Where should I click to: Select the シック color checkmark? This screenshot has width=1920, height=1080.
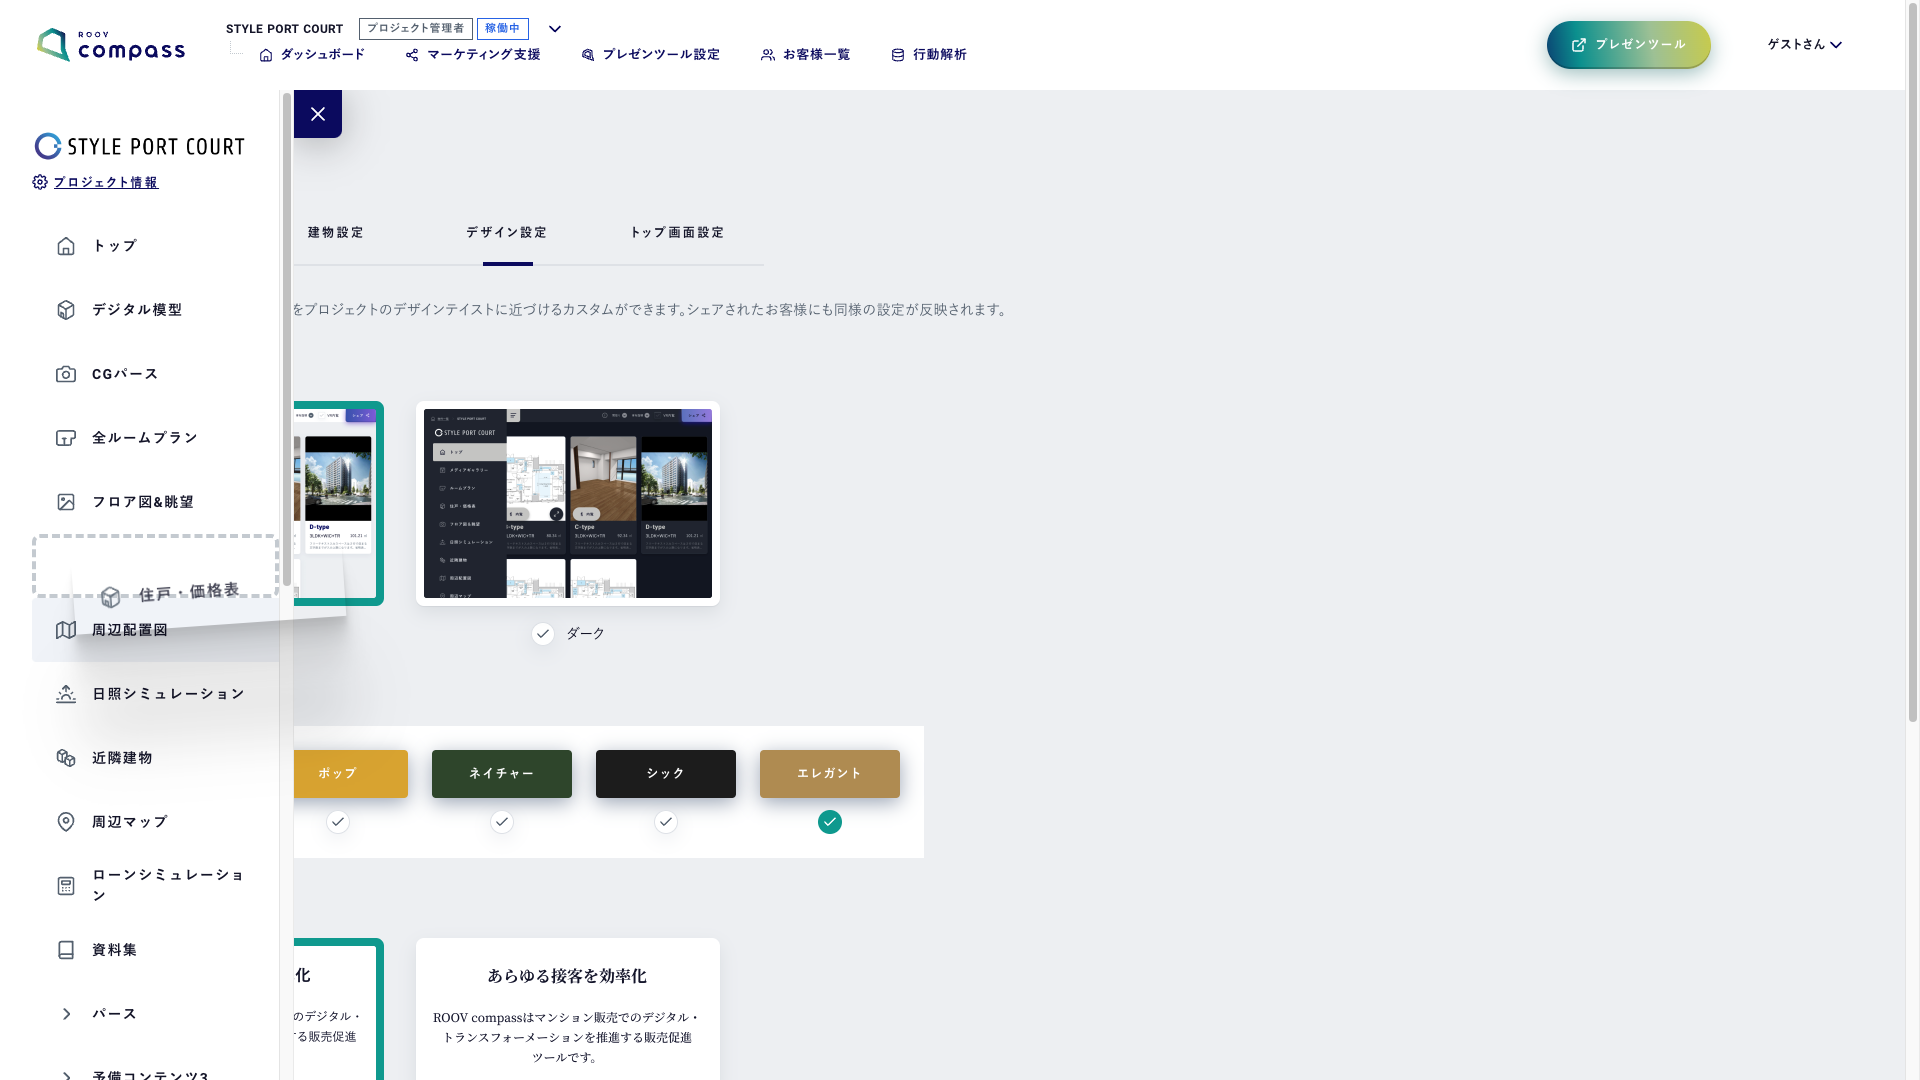point(666,822)
